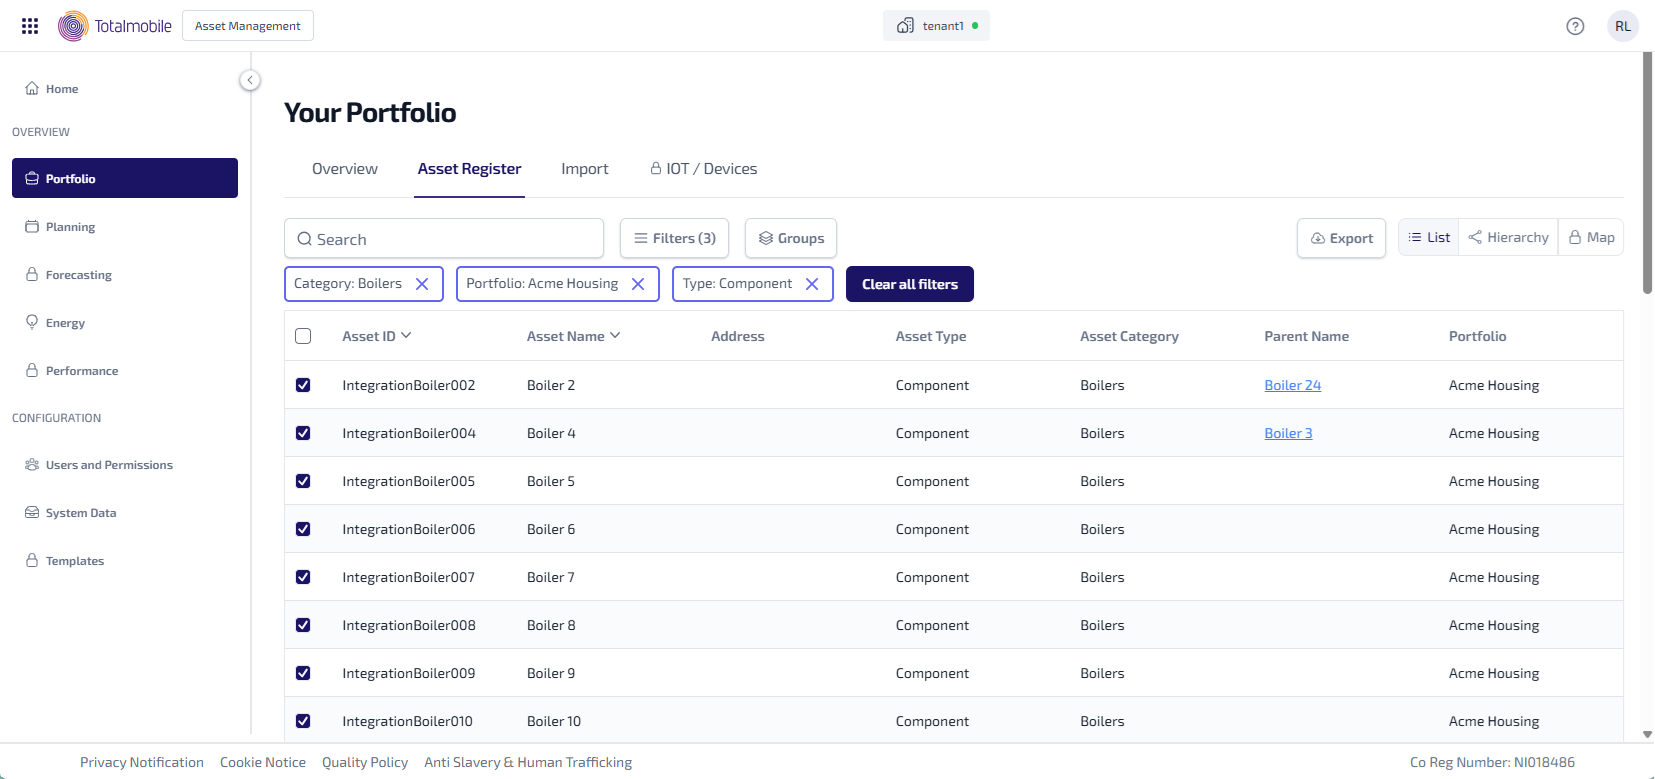Collapse the left sidebar panel

(250, 80)
